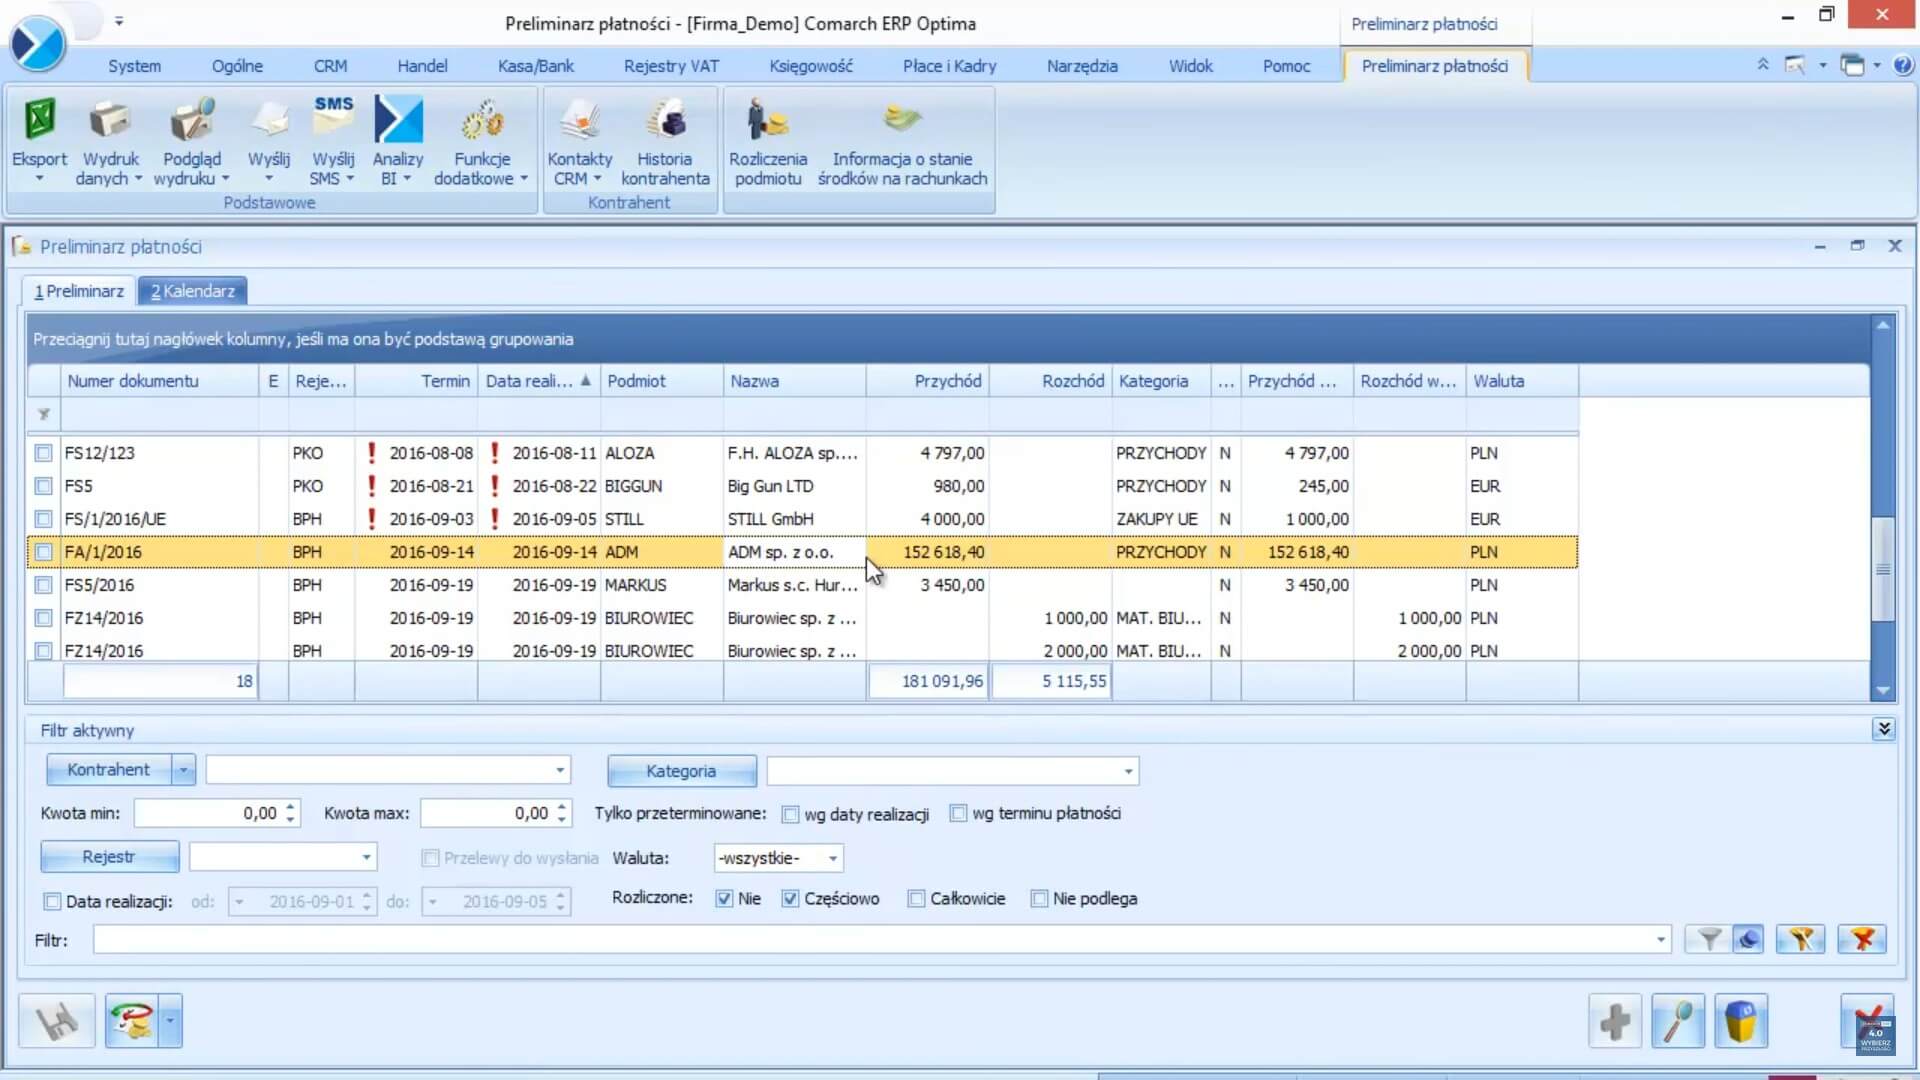Open the Handel menu tab
The image size is (1920, 1080).
tap(422, 66)
